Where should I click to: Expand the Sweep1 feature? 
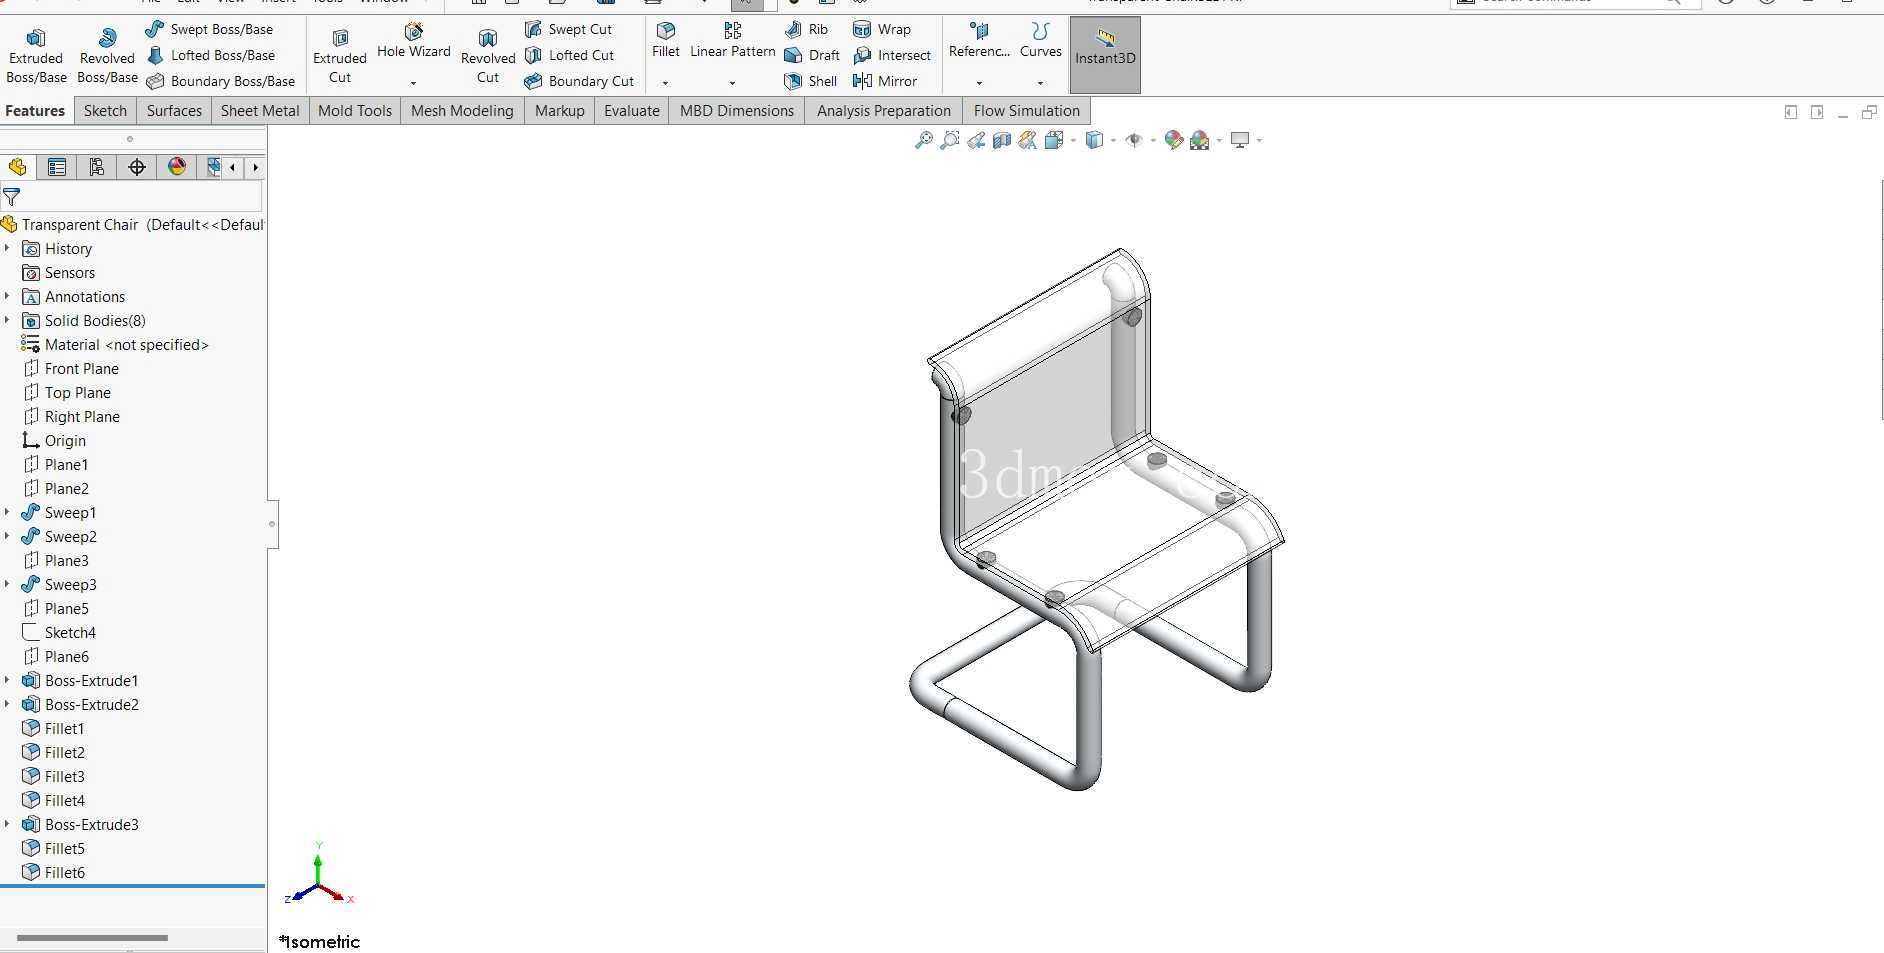pos(8,512)
